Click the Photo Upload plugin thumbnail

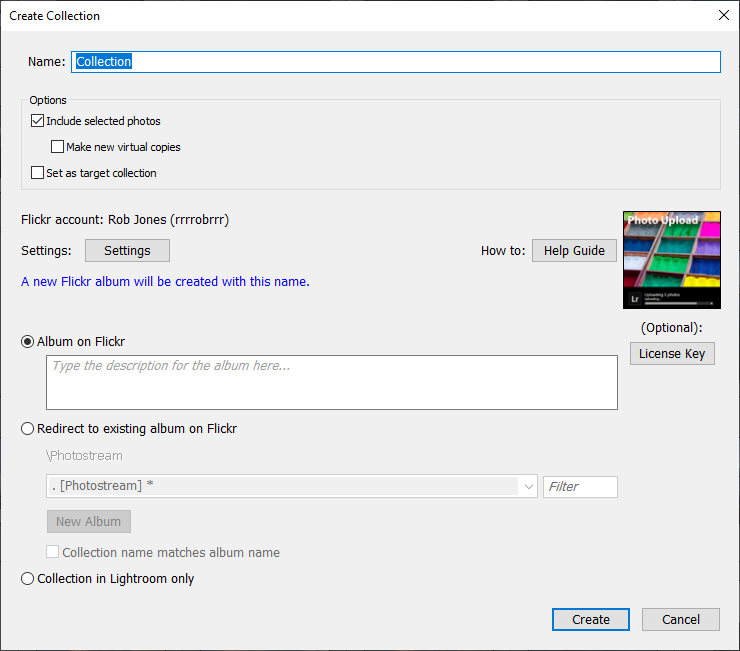671,260
